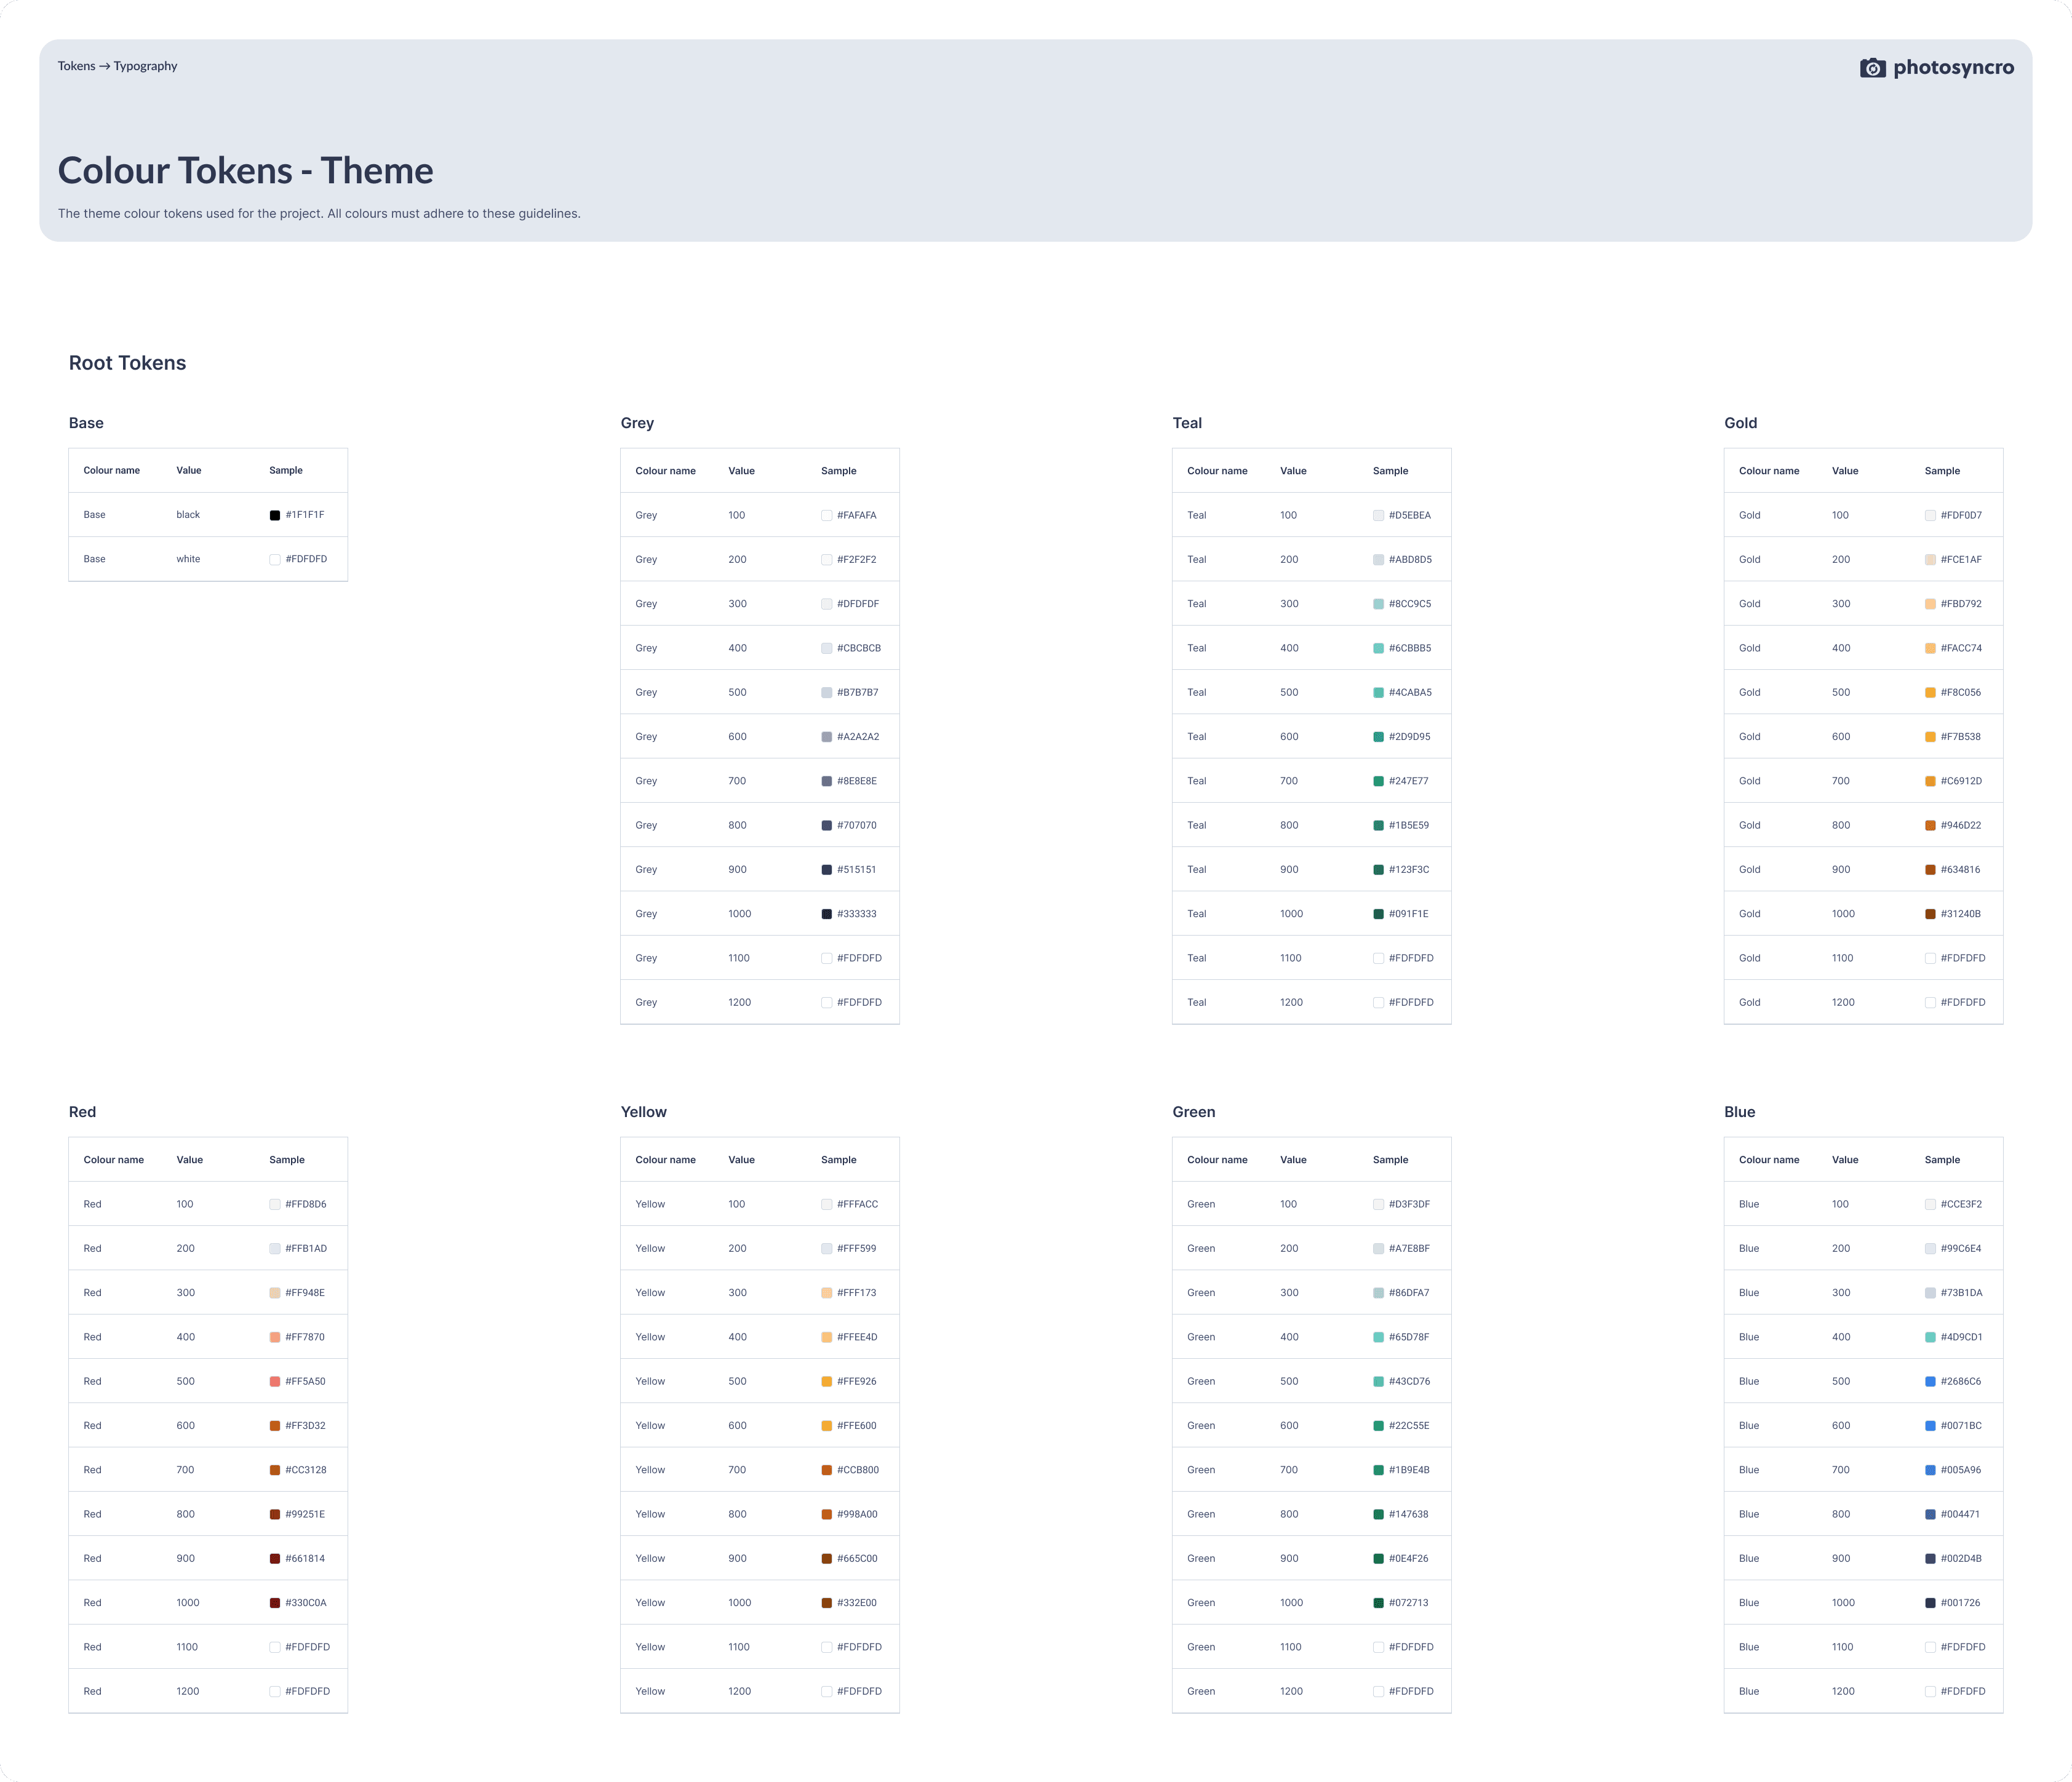The width and height of the screenshot is (2072, 1782).
Task: Select the Blue 600 #0071BC swatch
Action: click(x=1930, y=1426)
